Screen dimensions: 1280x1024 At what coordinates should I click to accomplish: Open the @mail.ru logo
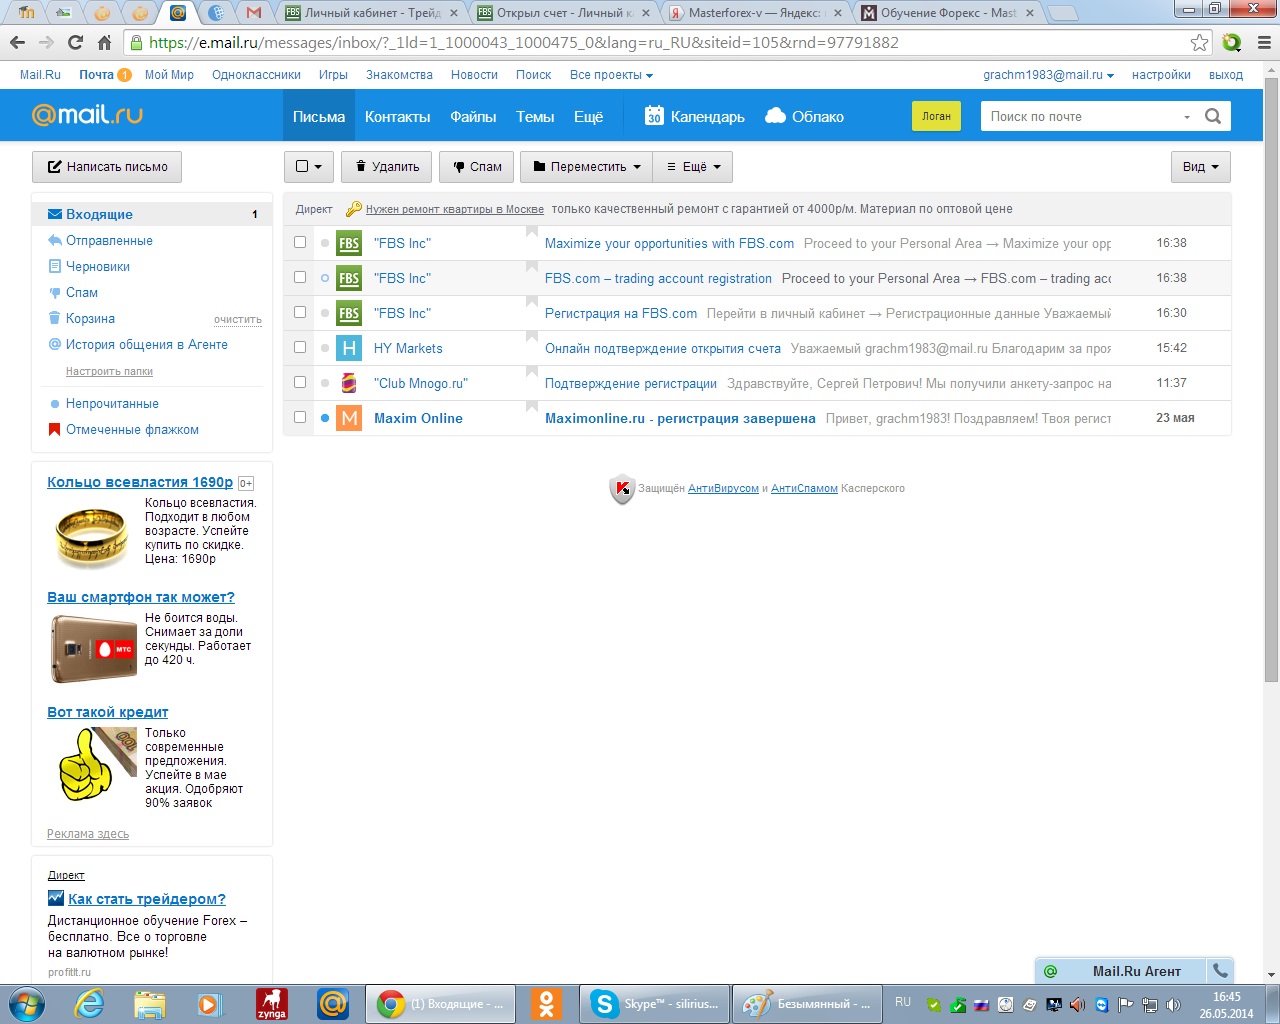tap(87, 115)
